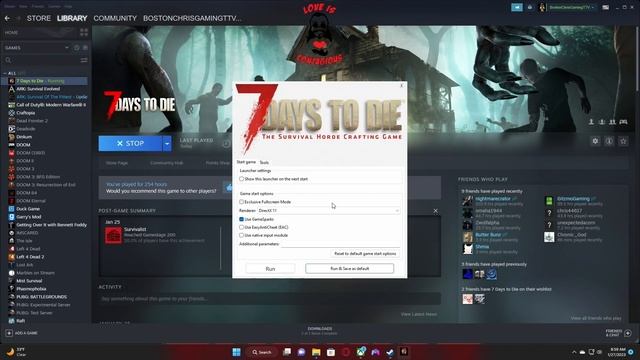
Task: Switch to the Start game tab
Action: click(246, 162)
